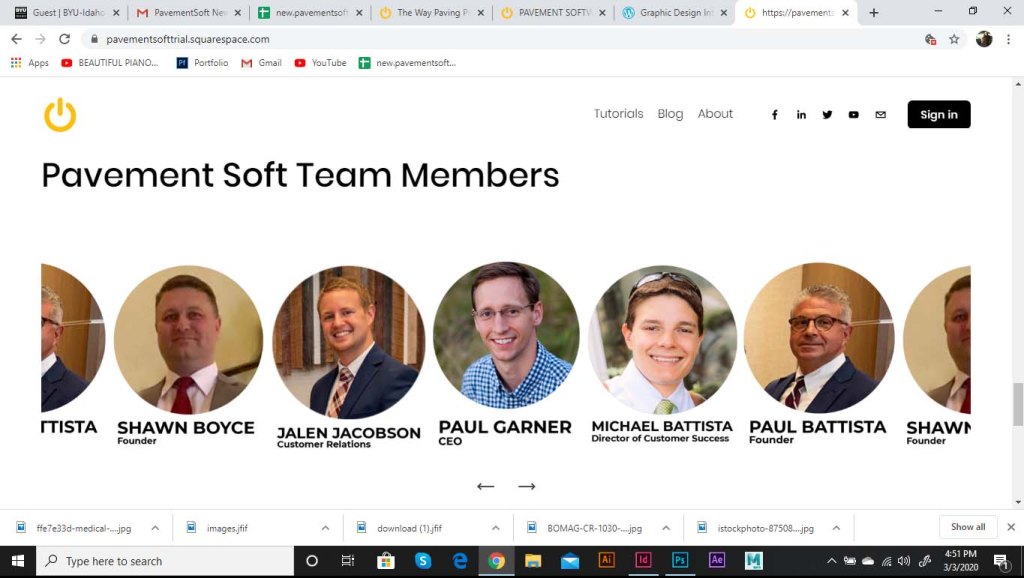Expand options for images.jfif download
Screen dimensions: 1024x578
(325, 528)
